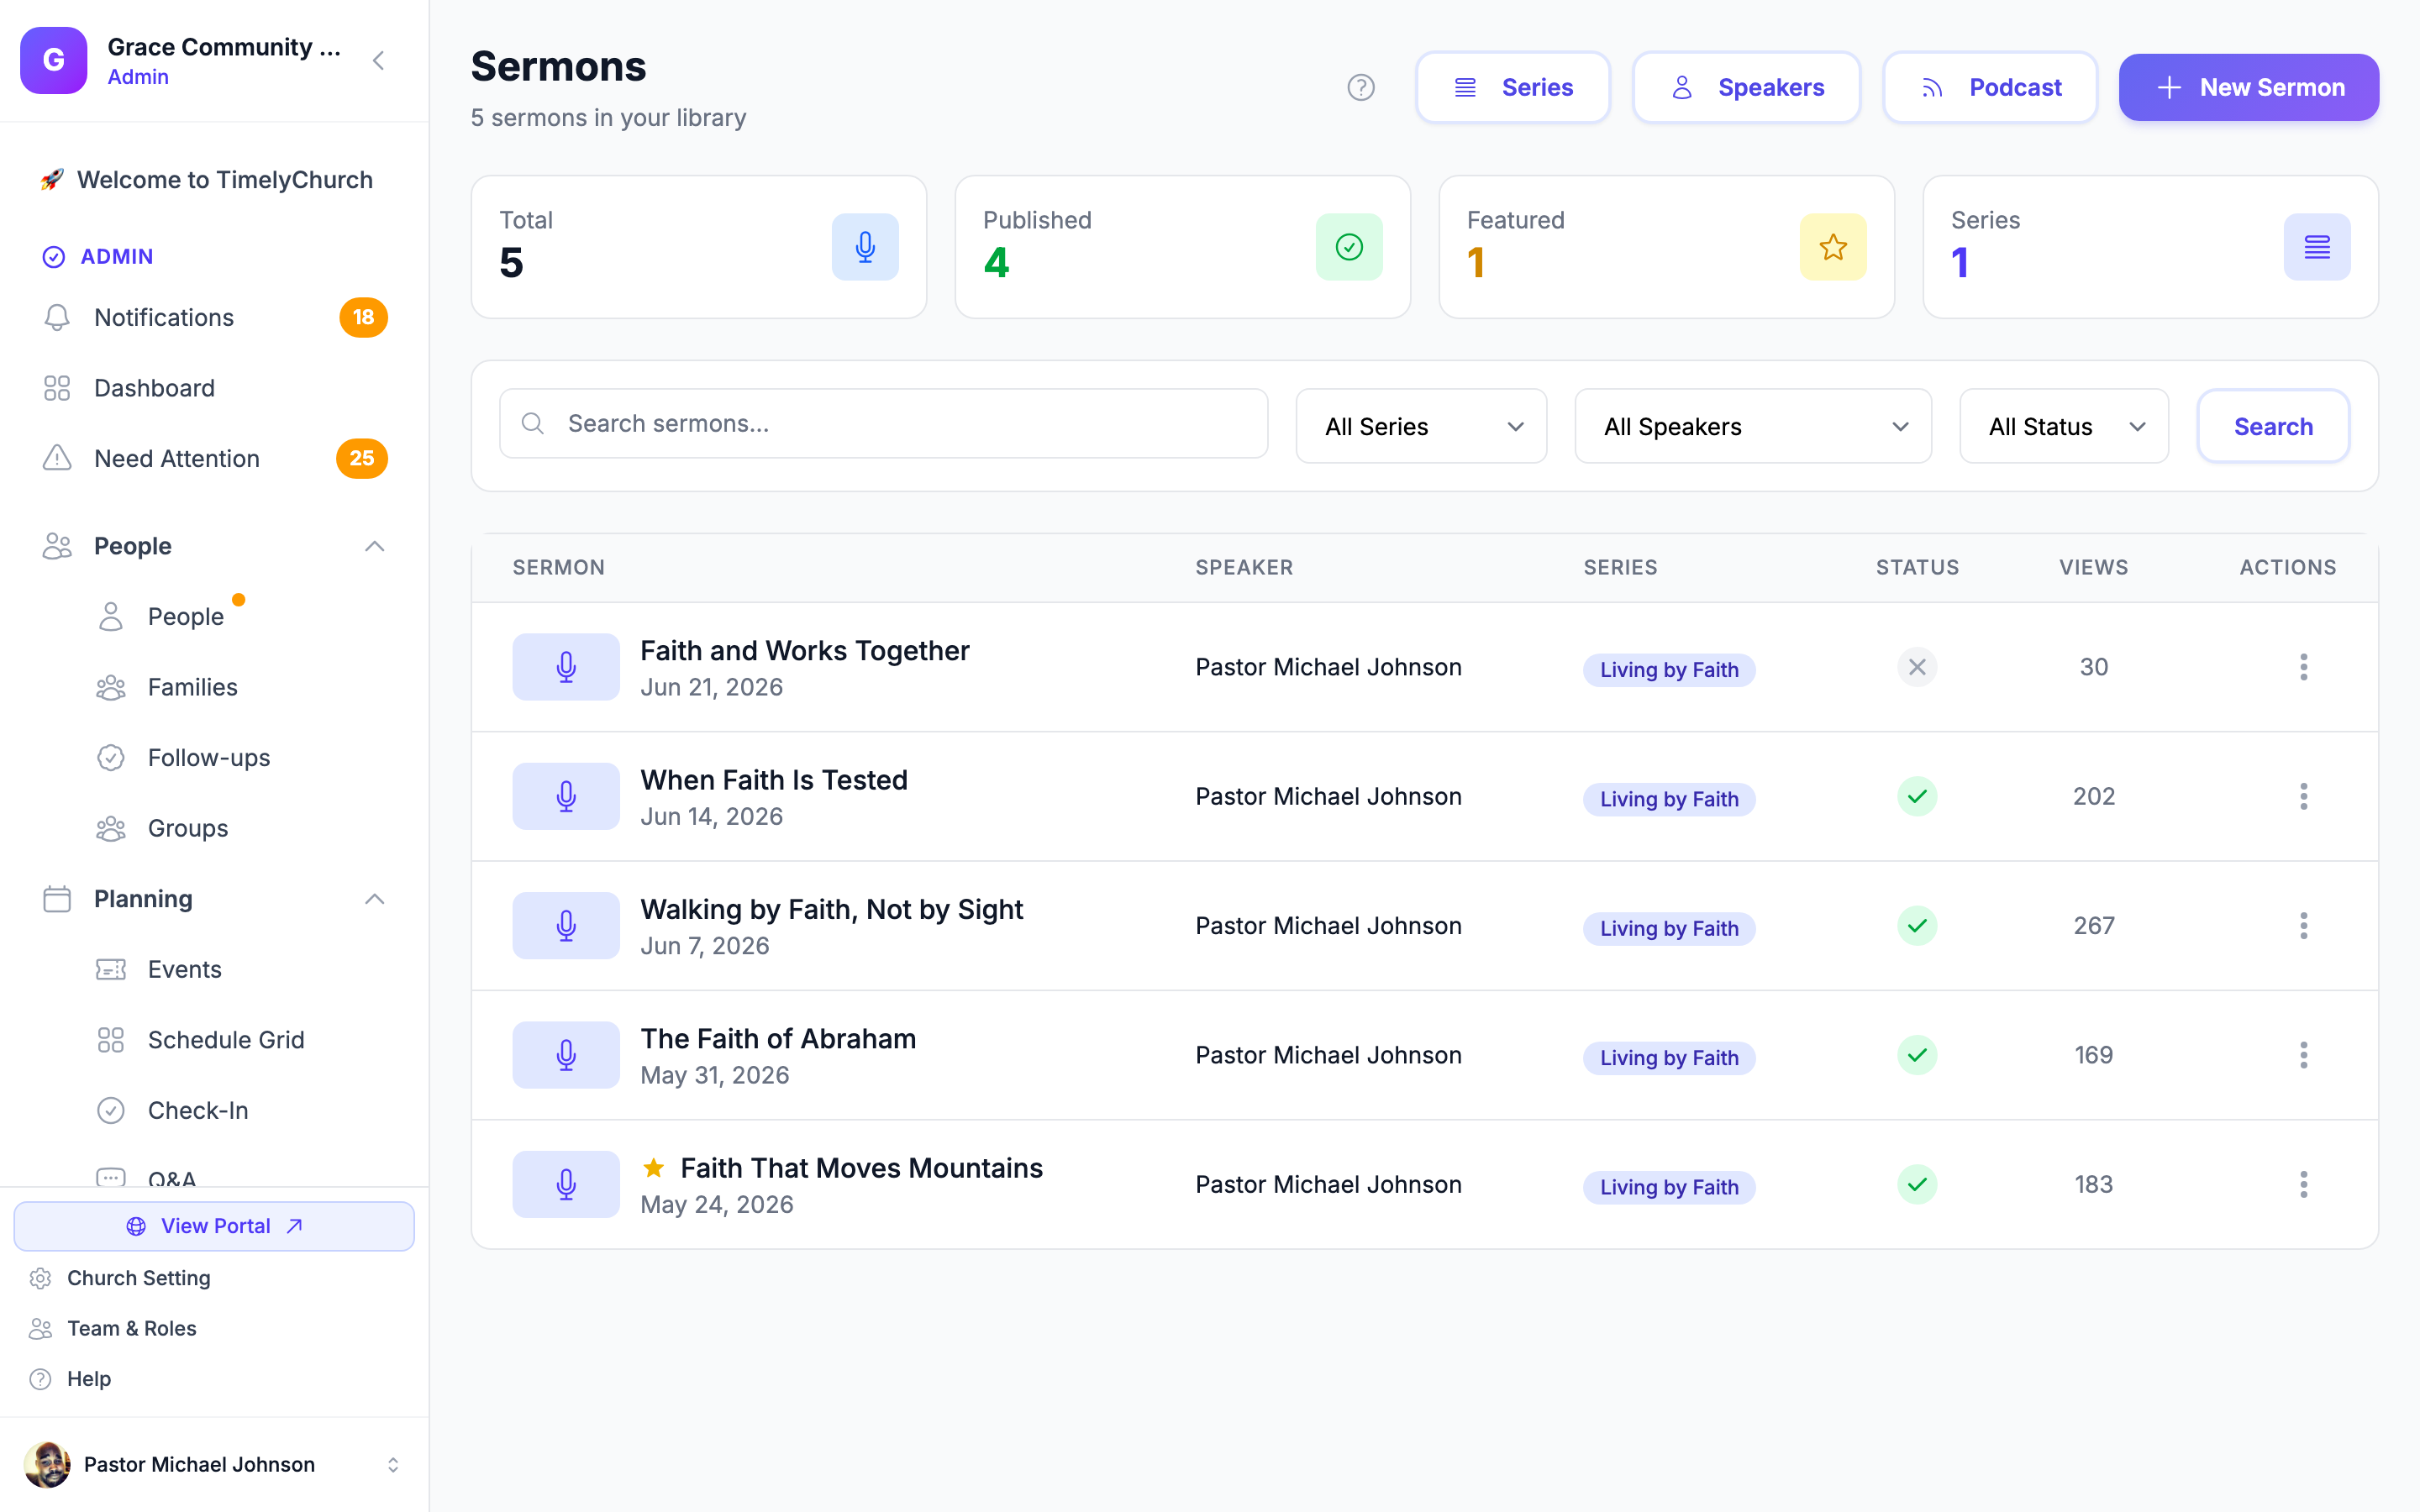
Task: Open actions menu for The Faith of Abraham
Action: point(2303,1055)
